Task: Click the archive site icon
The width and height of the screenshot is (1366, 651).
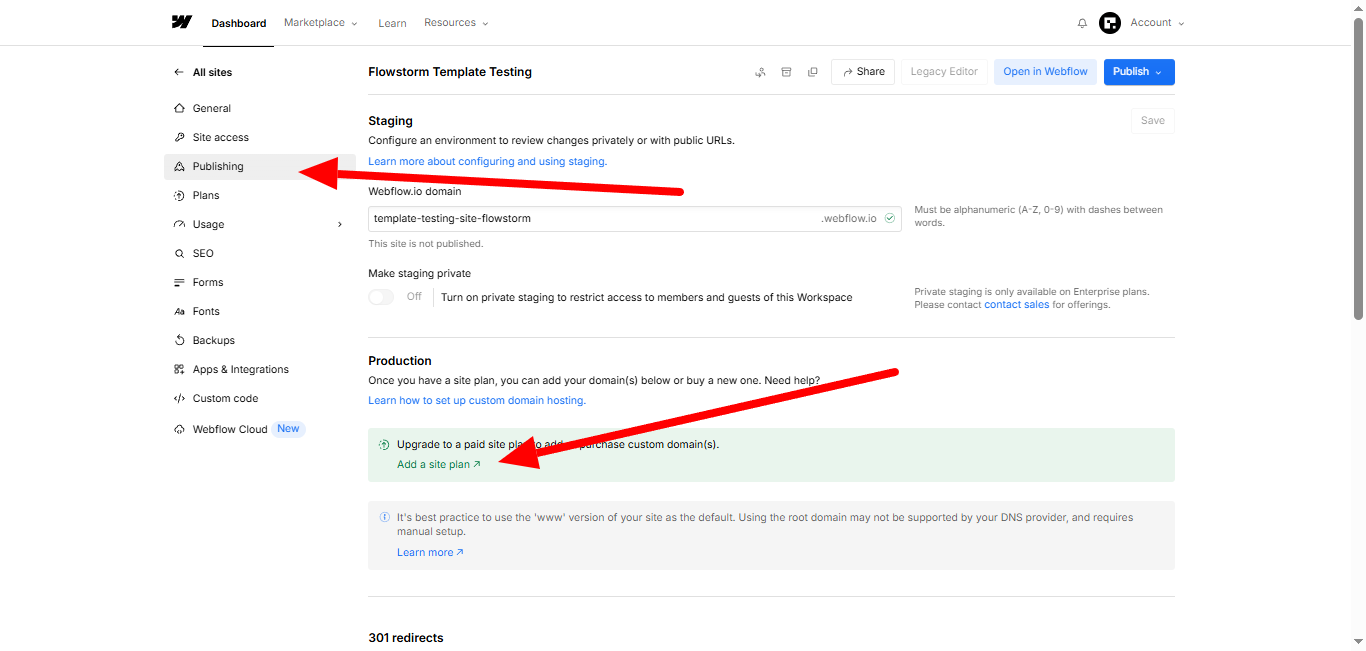Action: (786, 72)
